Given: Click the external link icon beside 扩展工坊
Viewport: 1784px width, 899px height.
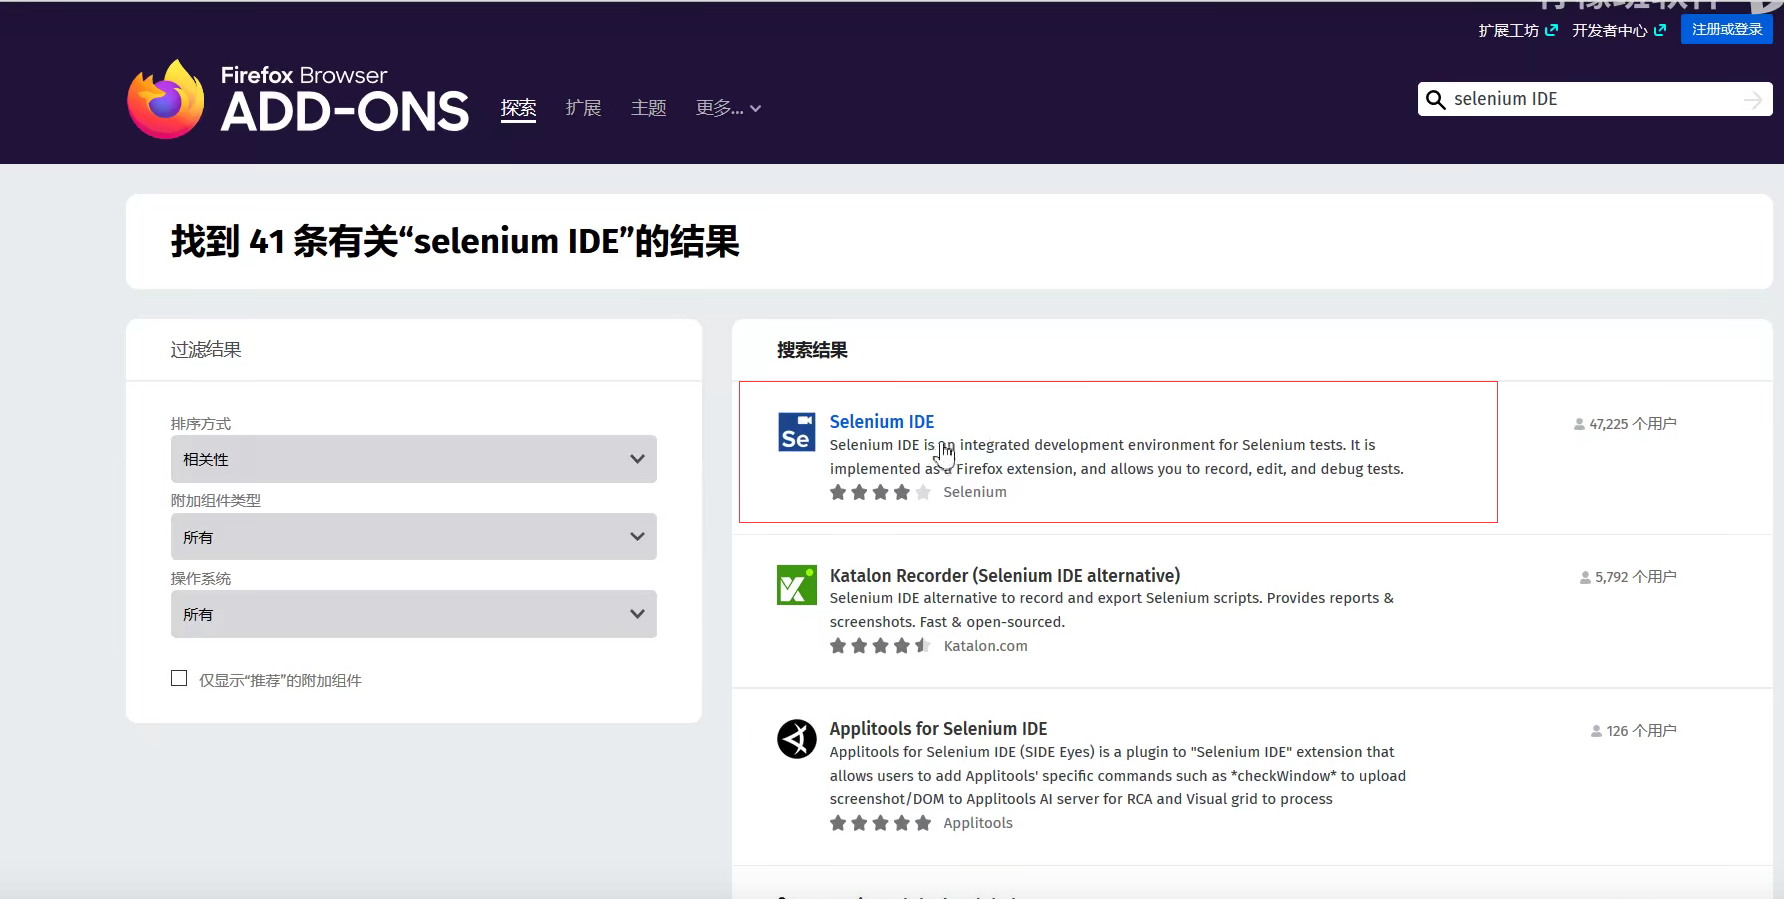Looking at the screenshot, I should tap(1551, 30).
